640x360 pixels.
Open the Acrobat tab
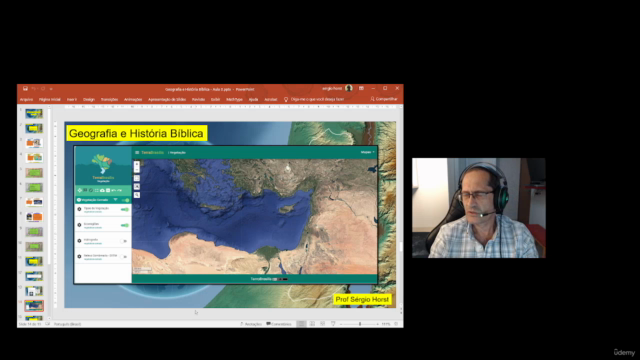271,99
